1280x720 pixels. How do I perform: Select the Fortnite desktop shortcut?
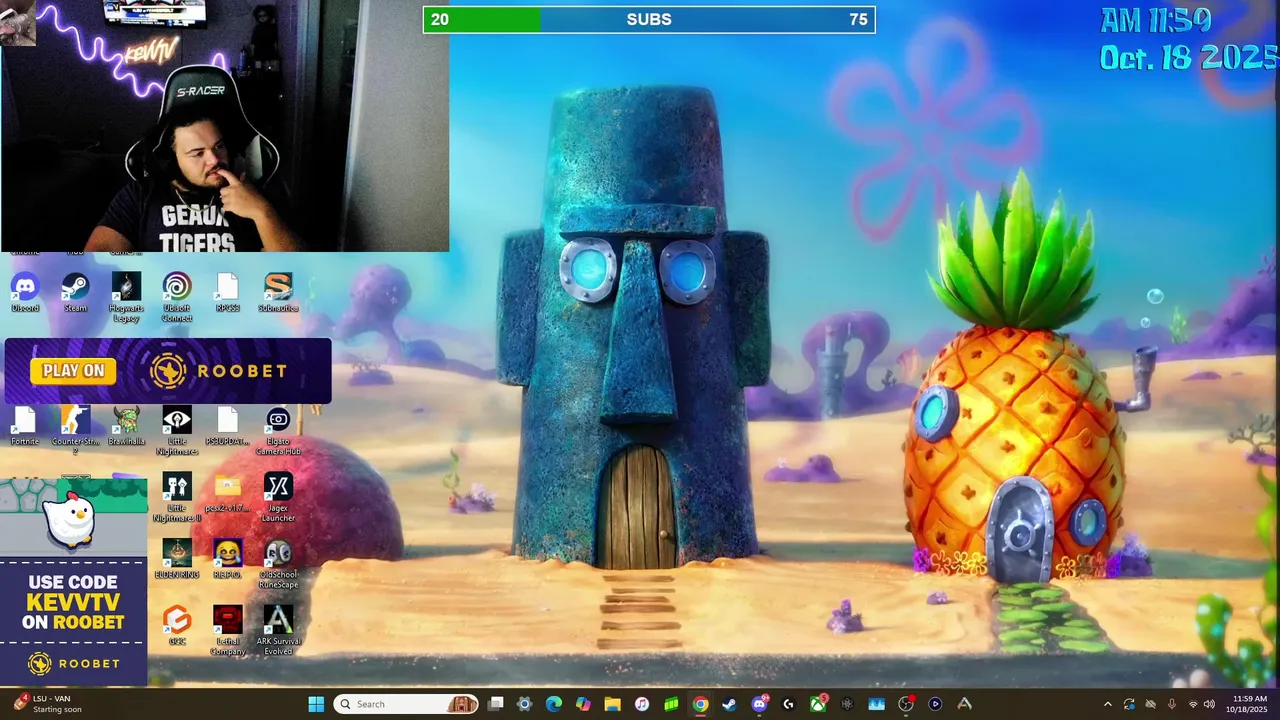click(25, 426)
